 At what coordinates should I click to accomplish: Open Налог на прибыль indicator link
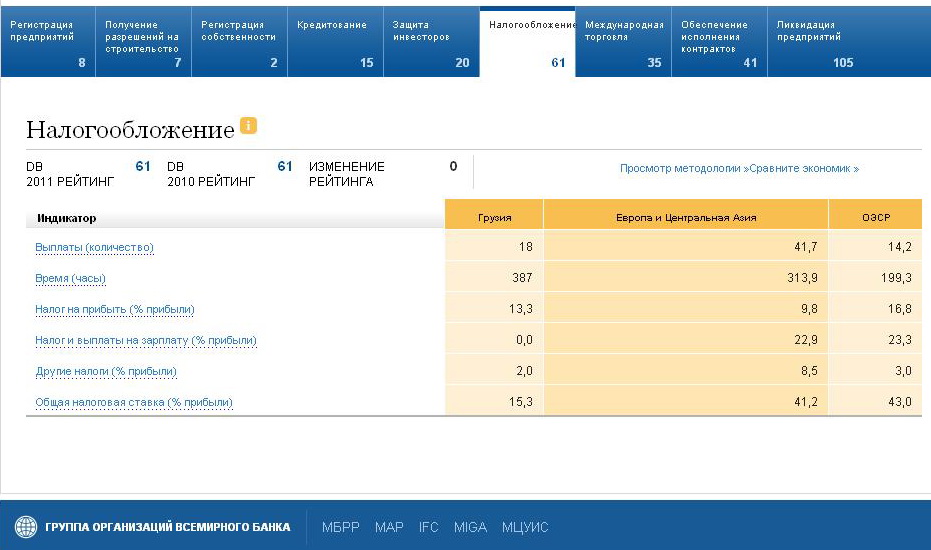tap(115, 309)
